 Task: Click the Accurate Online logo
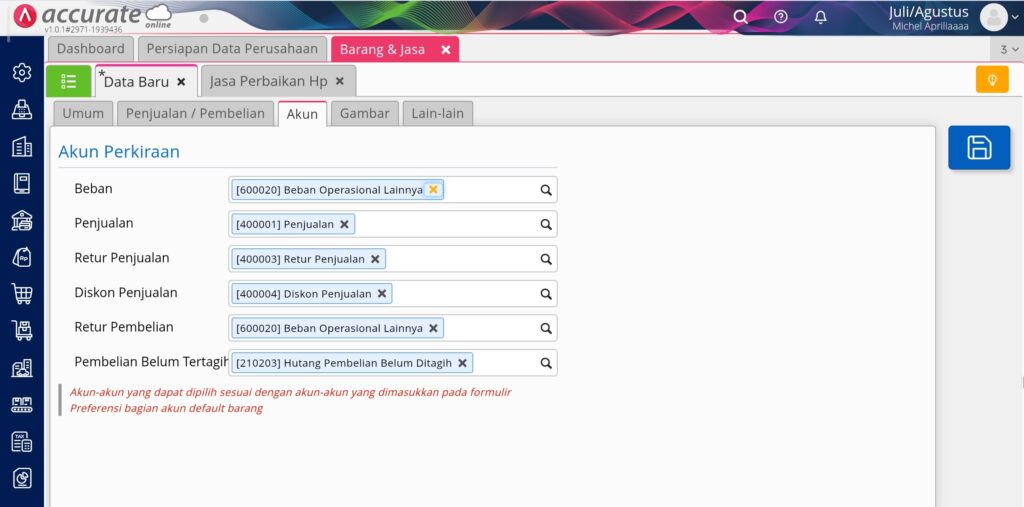92,16
